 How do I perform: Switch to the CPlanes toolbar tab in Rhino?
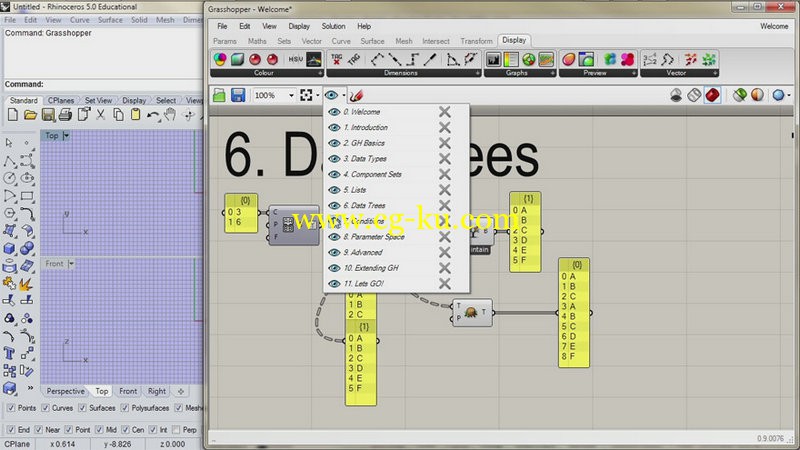(61, 101)
